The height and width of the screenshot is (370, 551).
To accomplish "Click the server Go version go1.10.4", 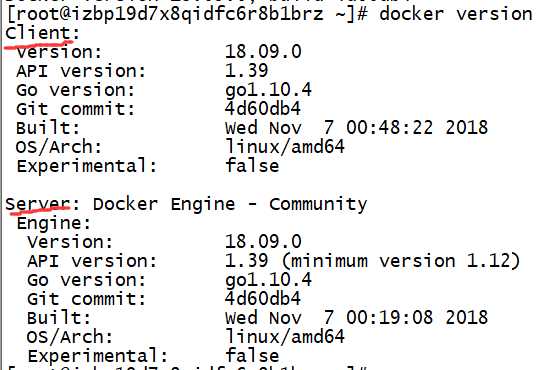I will coord(268,280).
